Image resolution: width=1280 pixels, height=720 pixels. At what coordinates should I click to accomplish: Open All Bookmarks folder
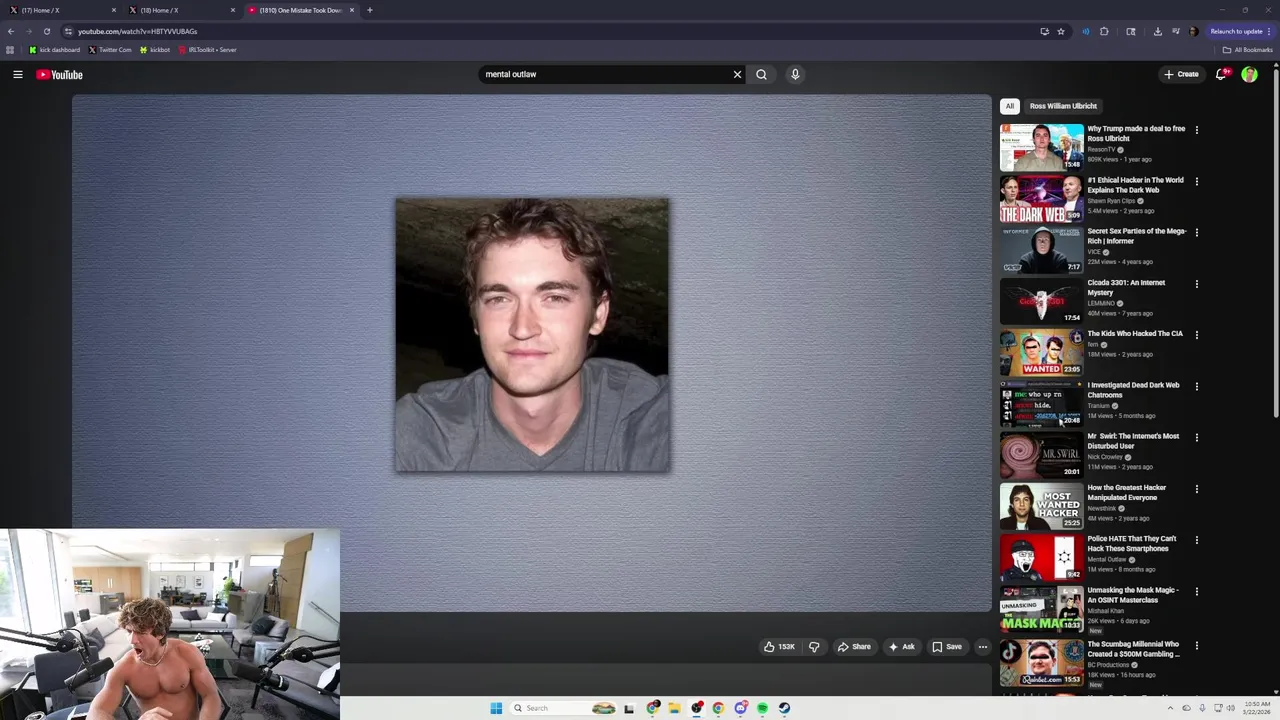[1248, 49]
